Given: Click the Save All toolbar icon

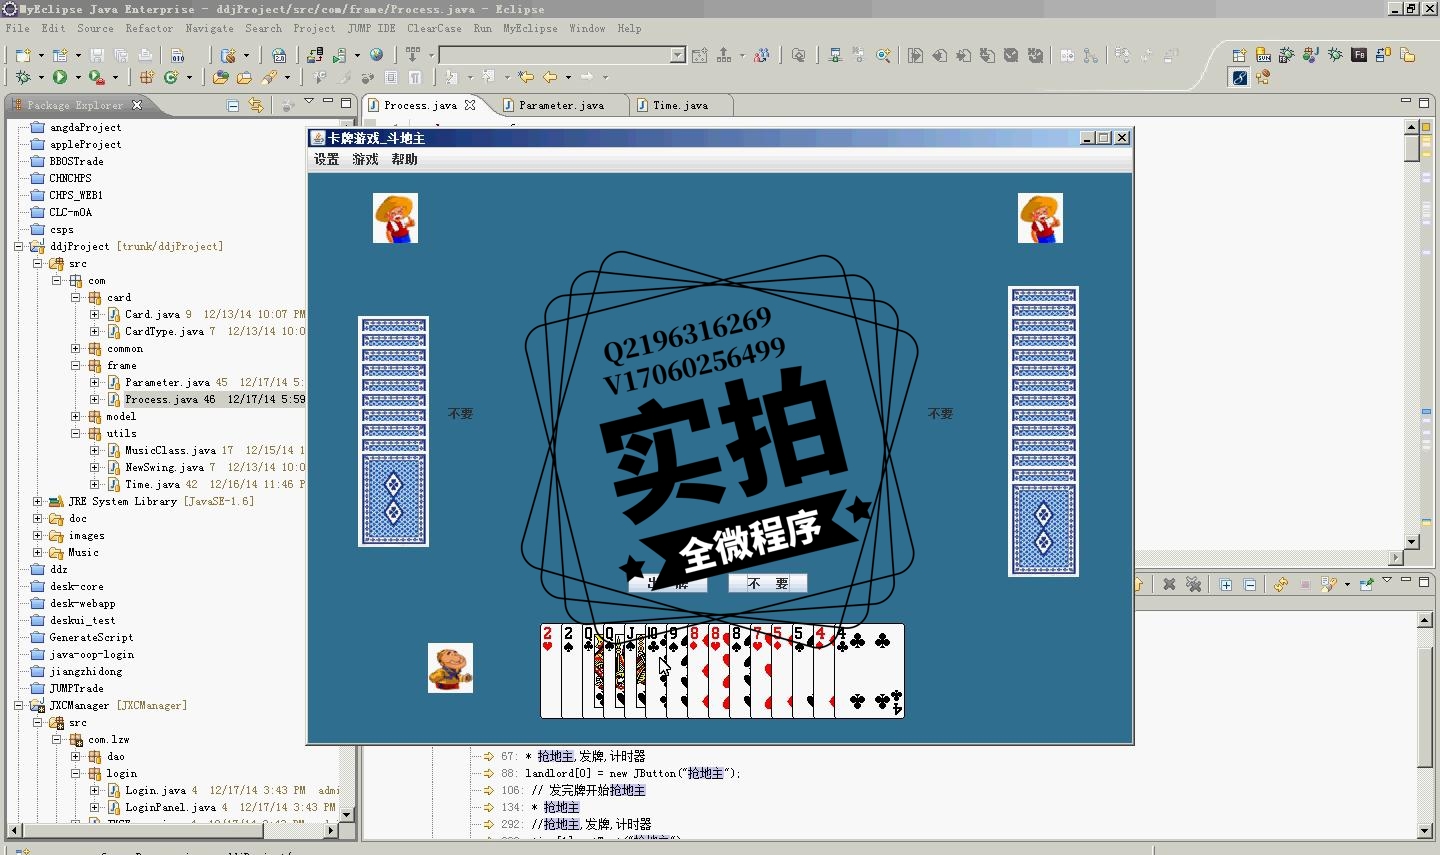Looking at the screenshot, I should click(x=121, y=55).
